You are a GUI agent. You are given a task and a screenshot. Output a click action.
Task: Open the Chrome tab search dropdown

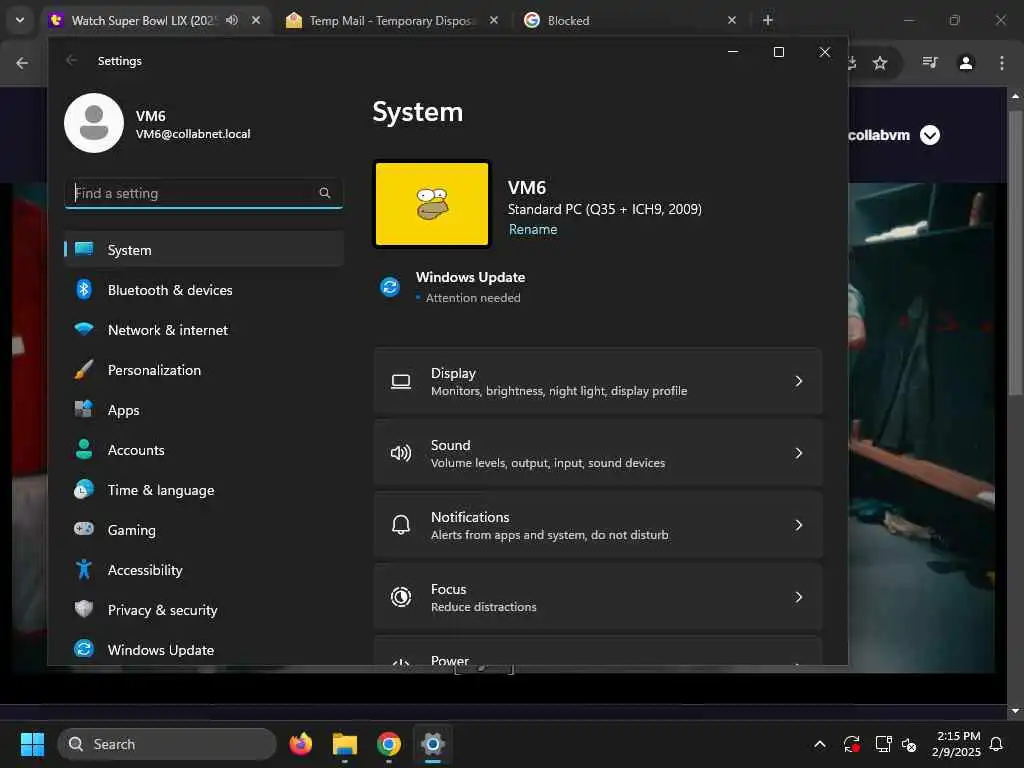pyautogui.click(x=20, y=20)
